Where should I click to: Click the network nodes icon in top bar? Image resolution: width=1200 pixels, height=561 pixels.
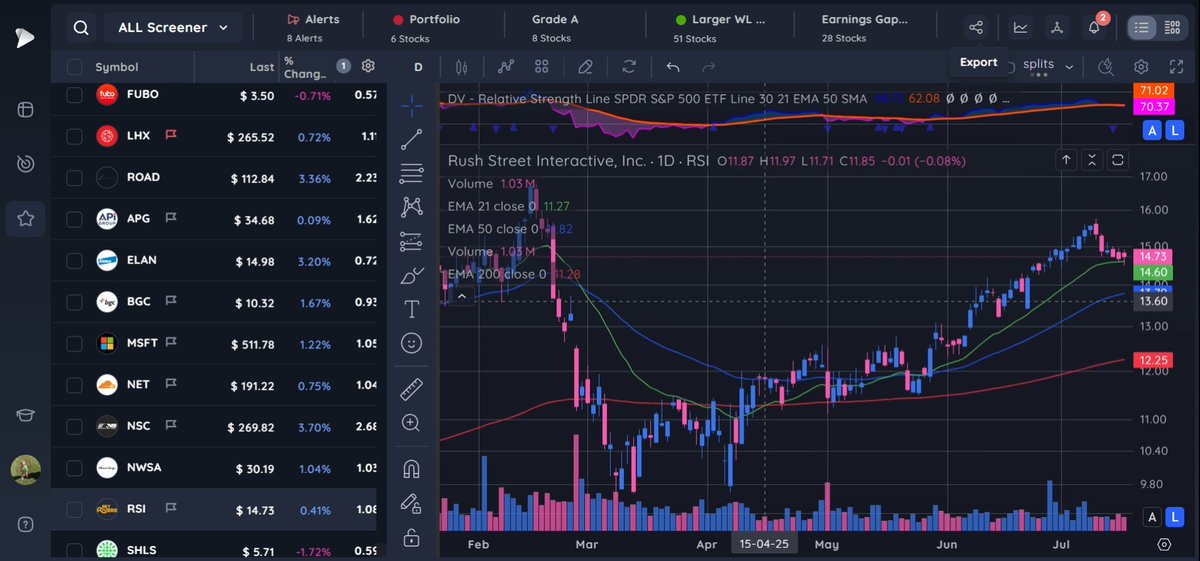(x=1057, y=28)
